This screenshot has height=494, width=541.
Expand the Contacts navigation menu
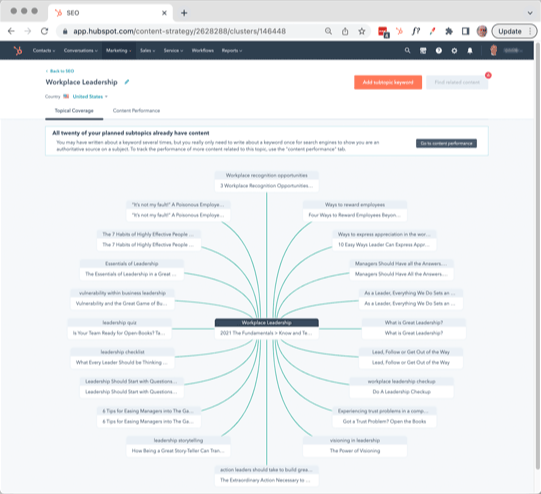pyautogui.click(x=44, y=50)
